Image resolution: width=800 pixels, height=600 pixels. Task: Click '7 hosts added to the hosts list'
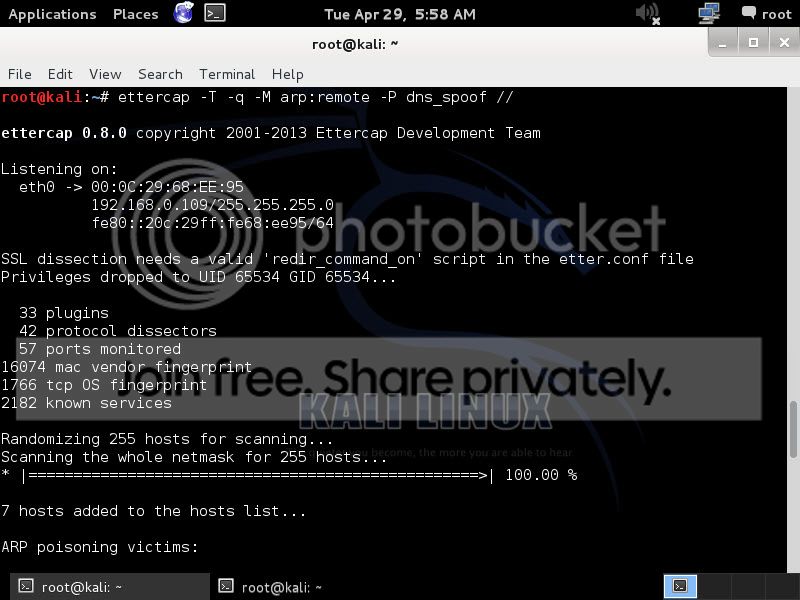click(x=154, y=511)
